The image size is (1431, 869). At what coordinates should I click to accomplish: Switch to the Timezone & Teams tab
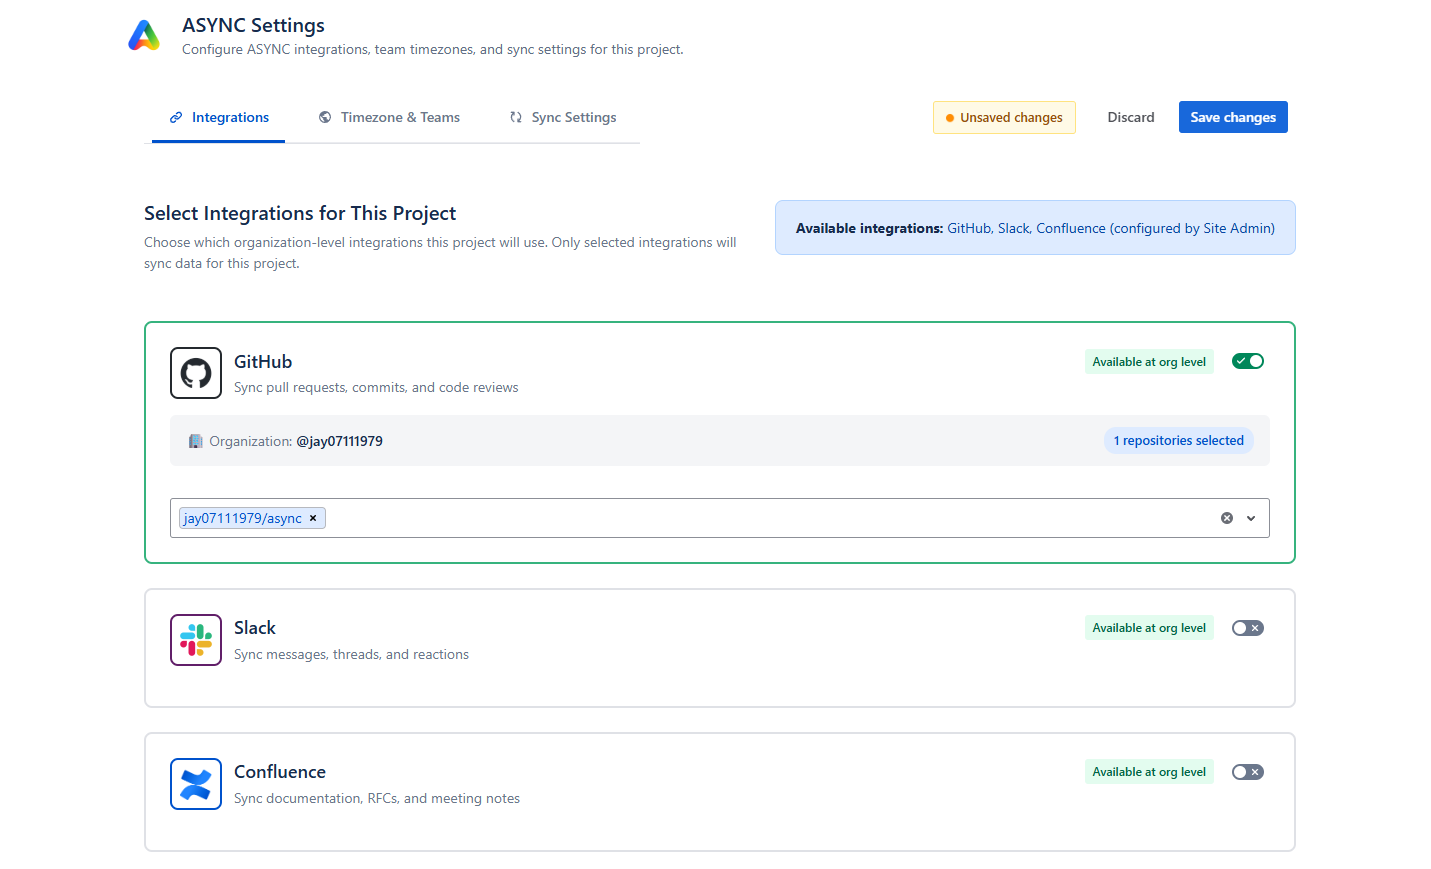pyautogui.click(x=400, y=117)
